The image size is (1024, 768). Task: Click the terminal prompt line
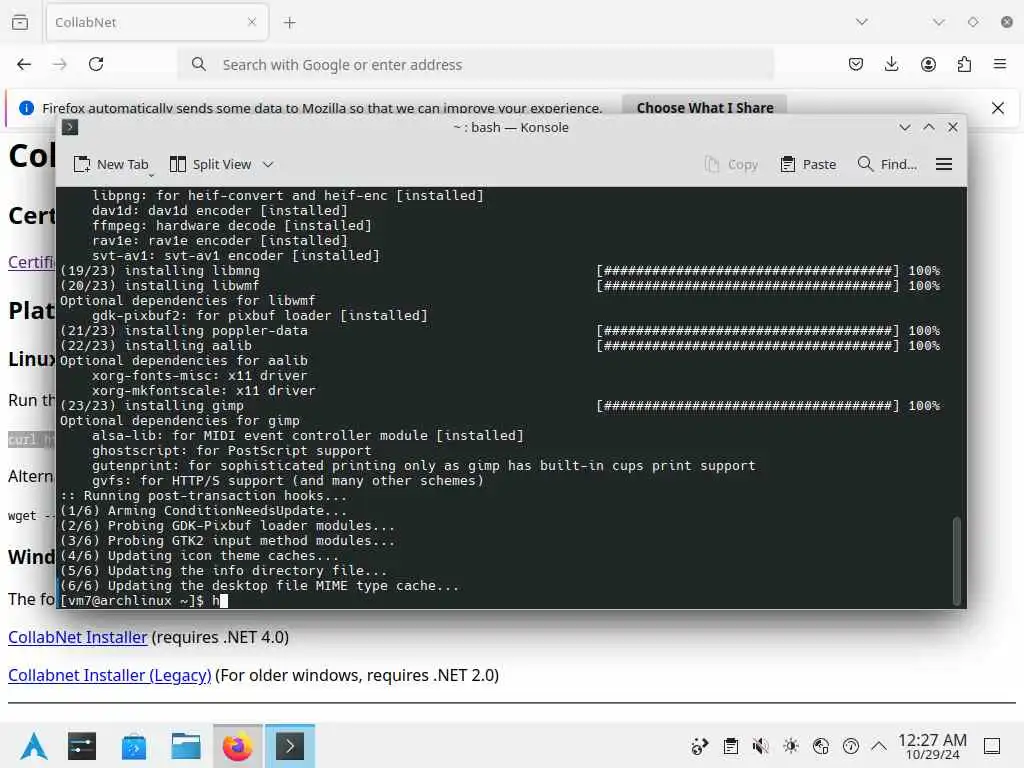coord(504,601)
